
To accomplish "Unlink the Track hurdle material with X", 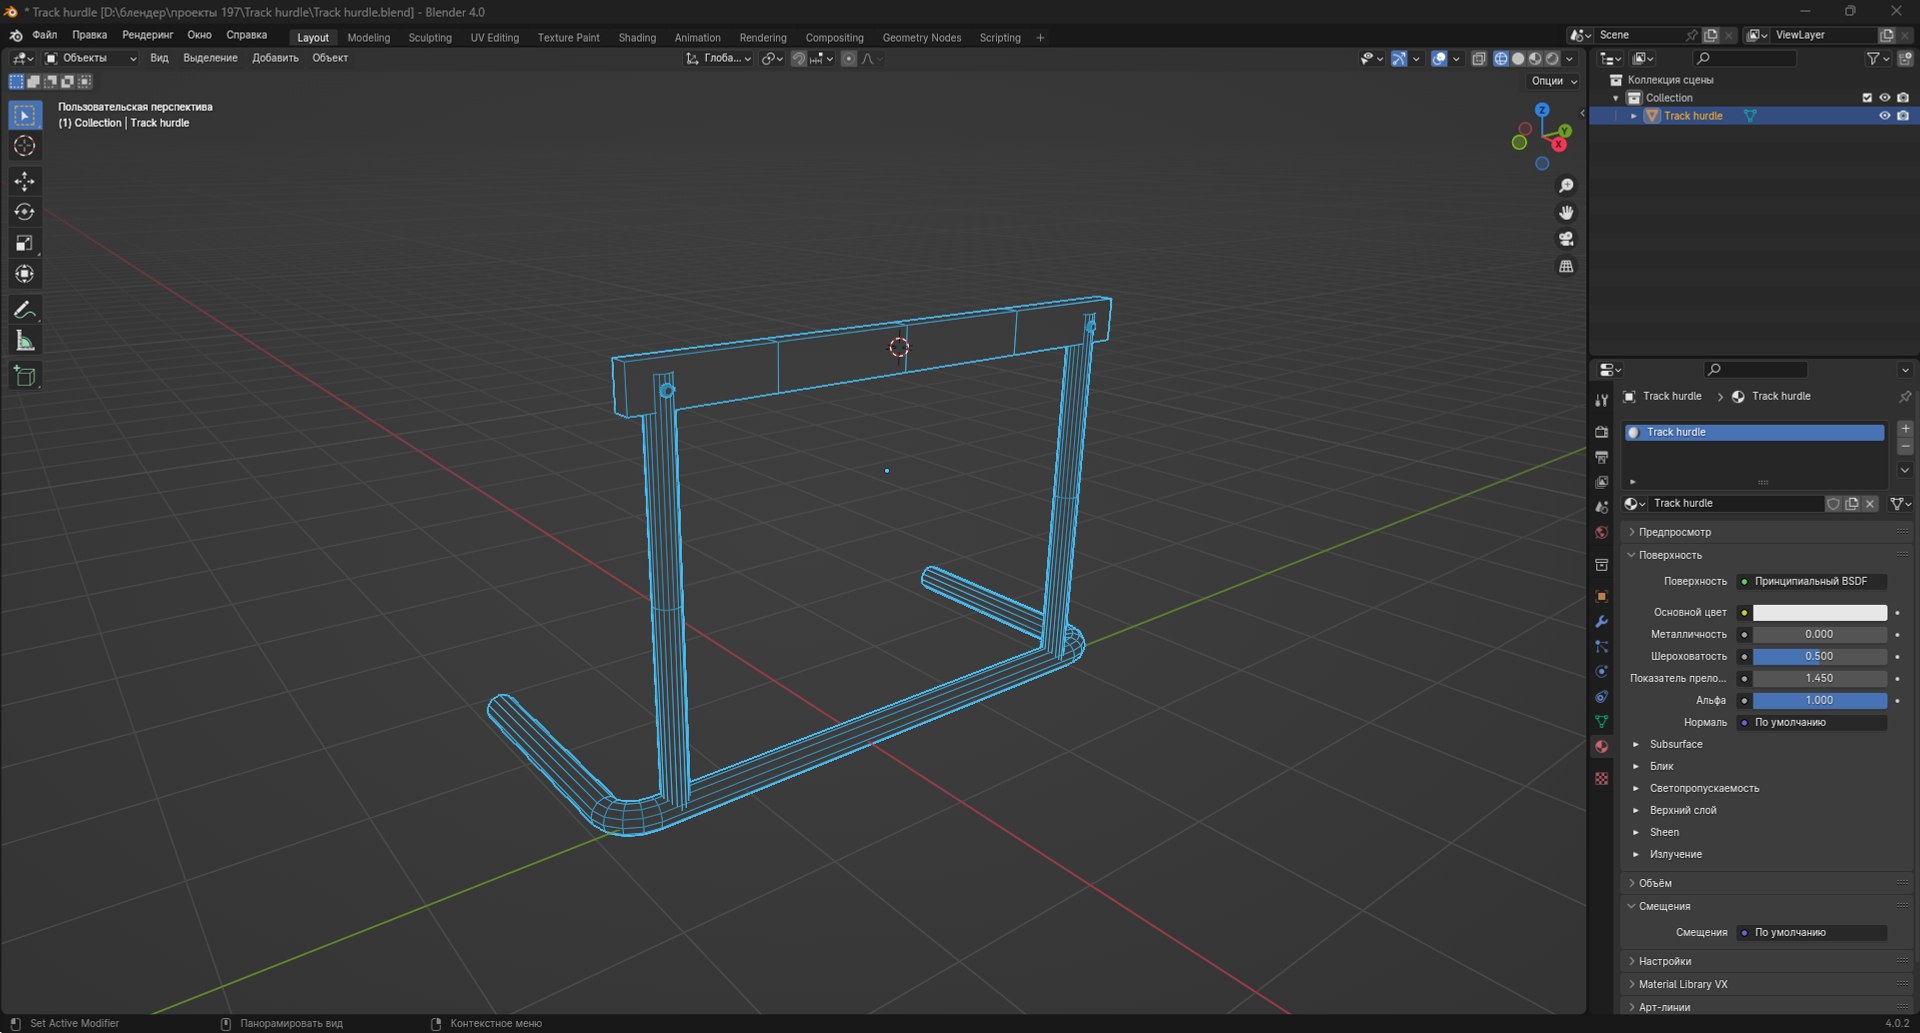I will [1870, 504].
